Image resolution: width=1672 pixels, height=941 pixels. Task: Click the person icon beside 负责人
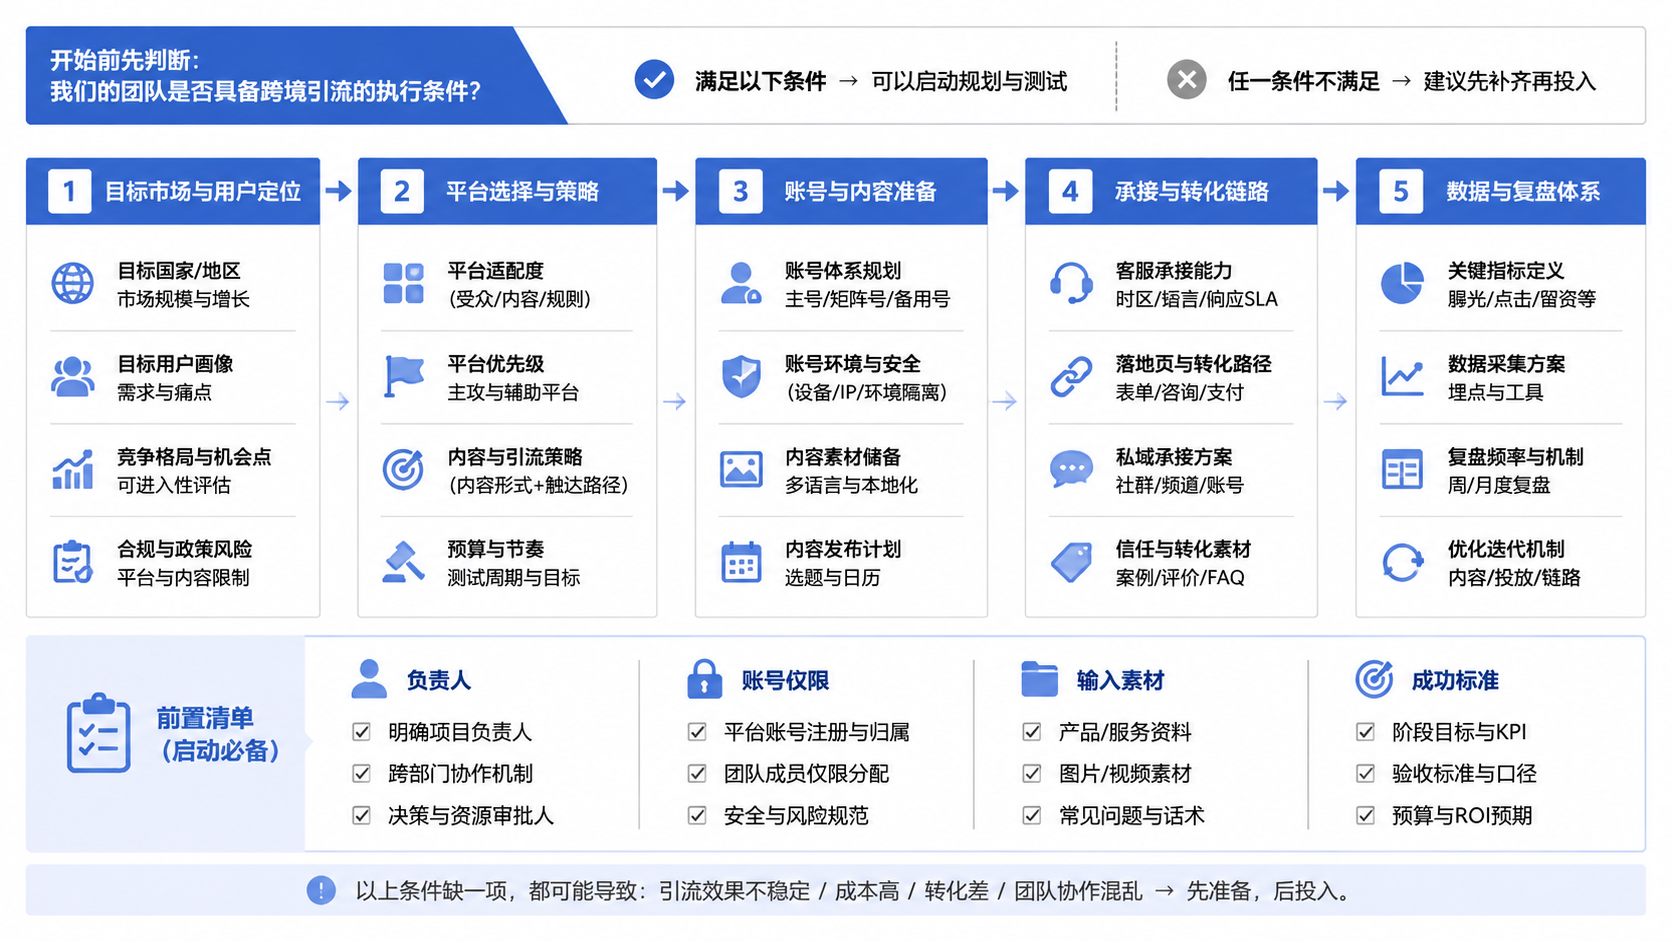[x=369, y=679]
